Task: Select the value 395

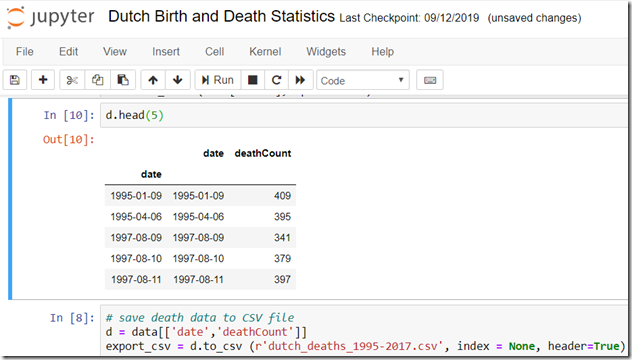Action: [x=282, y=217]
